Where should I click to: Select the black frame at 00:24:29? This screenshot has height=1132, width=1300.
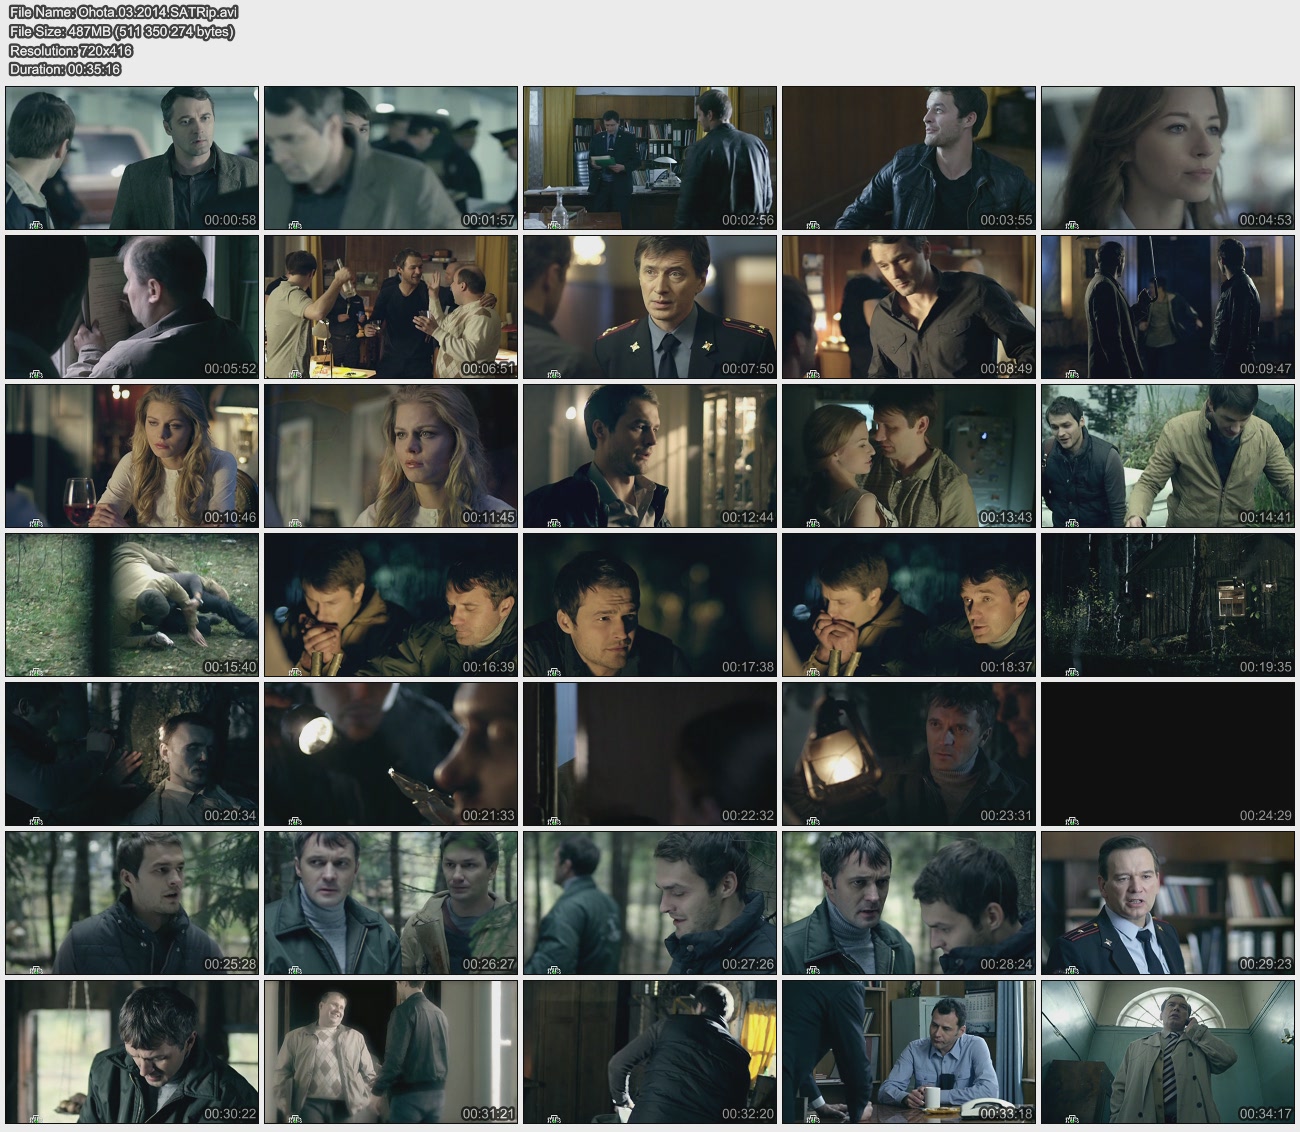tap(1167, 754)
